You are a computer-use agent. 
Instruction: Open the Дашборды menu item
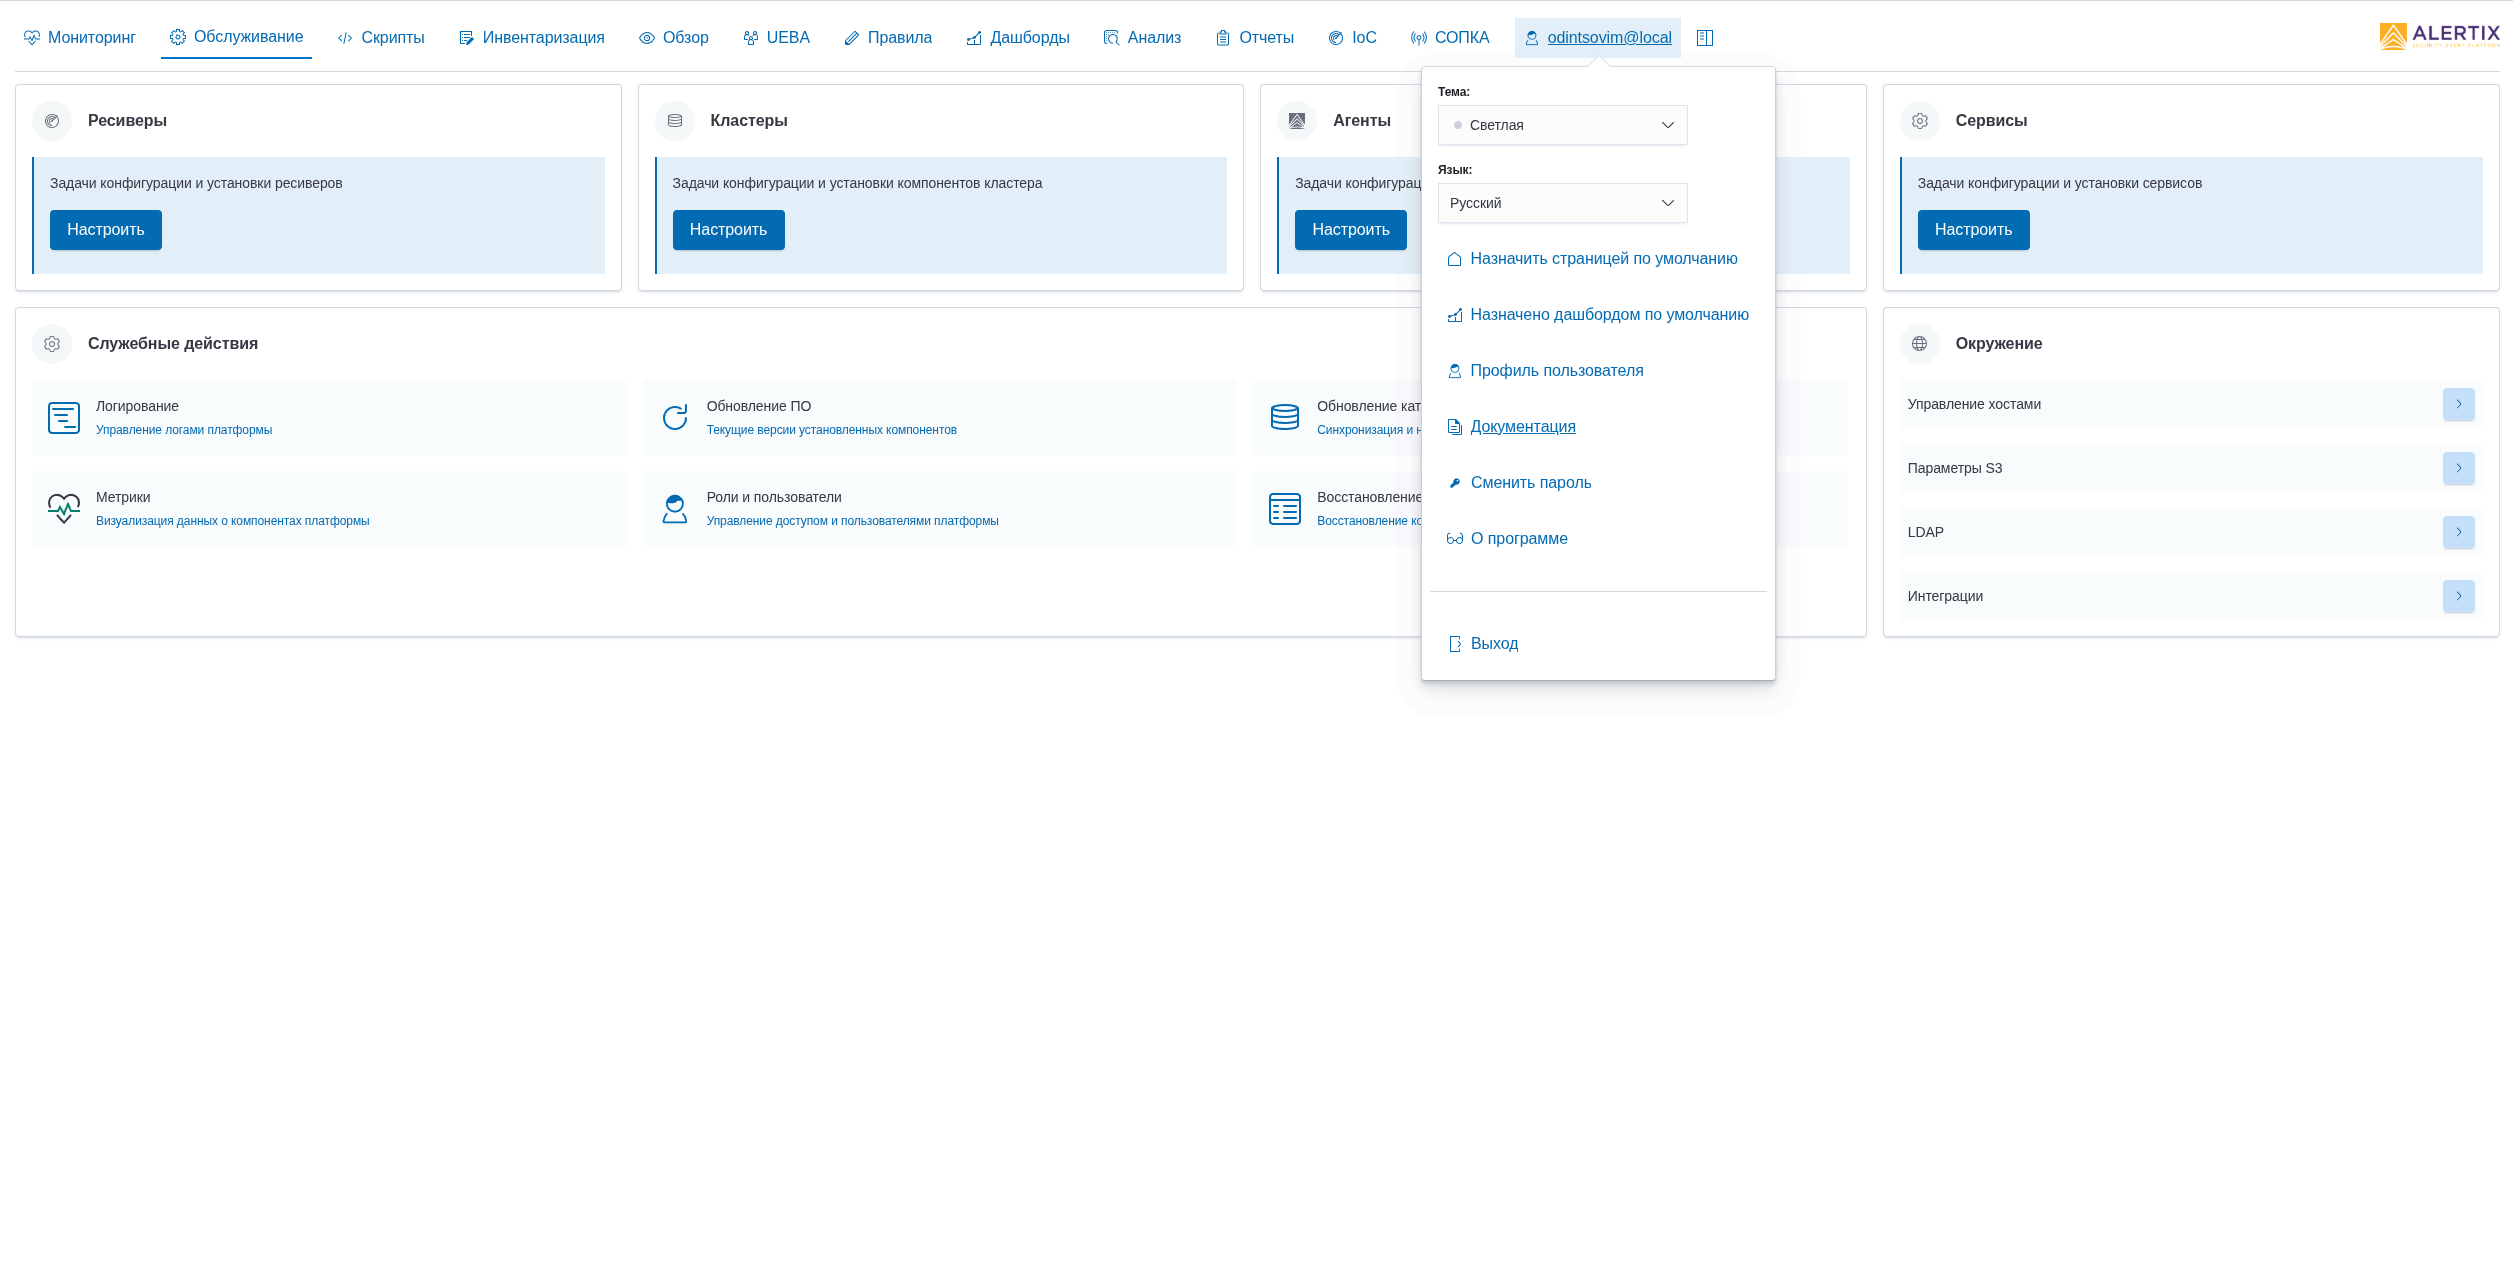click(1018, 38)
